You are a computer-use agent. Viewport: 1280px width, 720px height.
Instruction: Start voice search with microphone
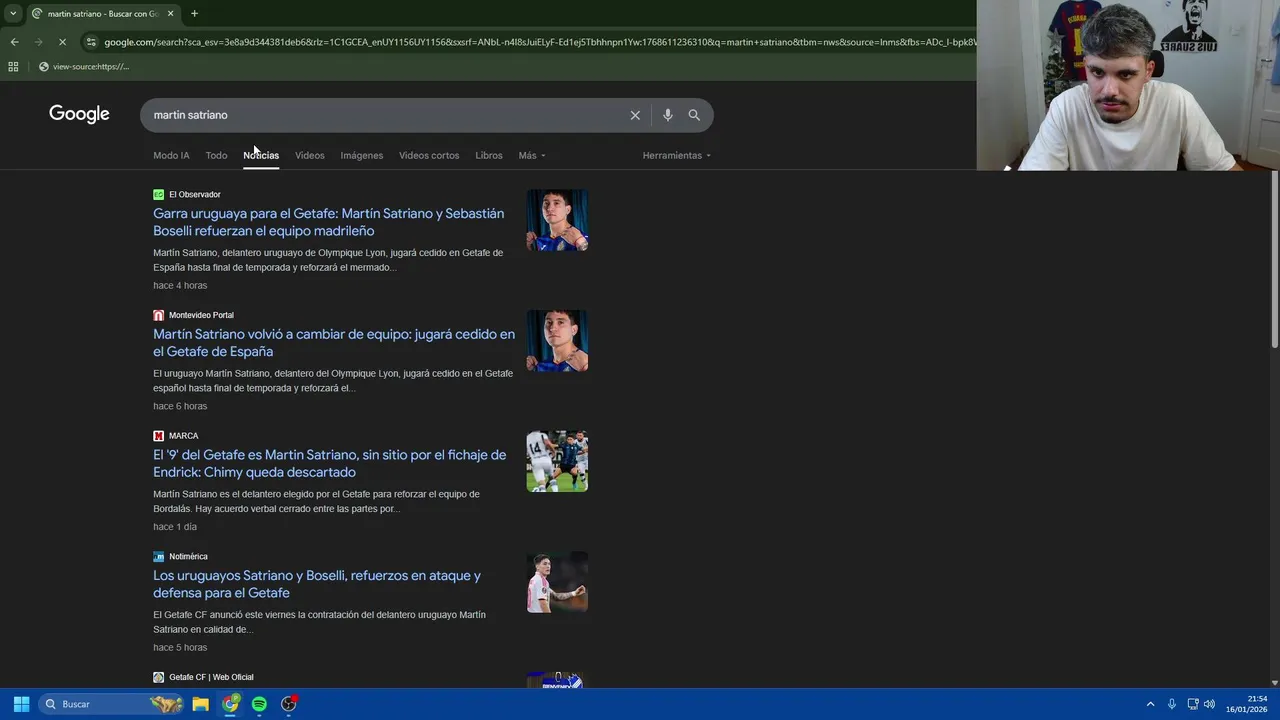pos(668,115)
